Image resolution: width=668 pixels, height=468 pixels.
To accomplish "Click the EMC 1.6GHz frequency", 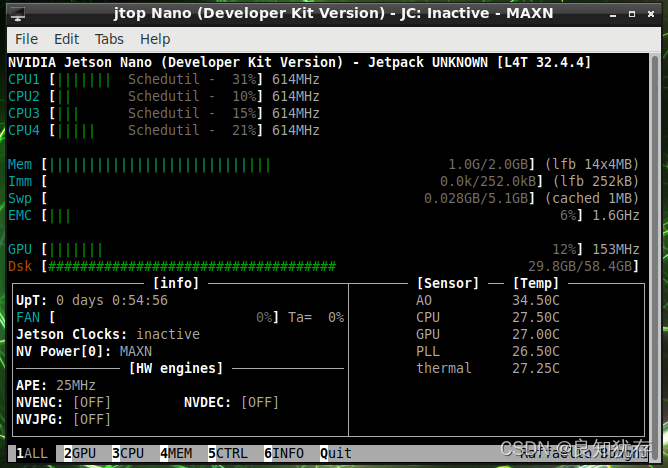I will (x=616, y=215).
